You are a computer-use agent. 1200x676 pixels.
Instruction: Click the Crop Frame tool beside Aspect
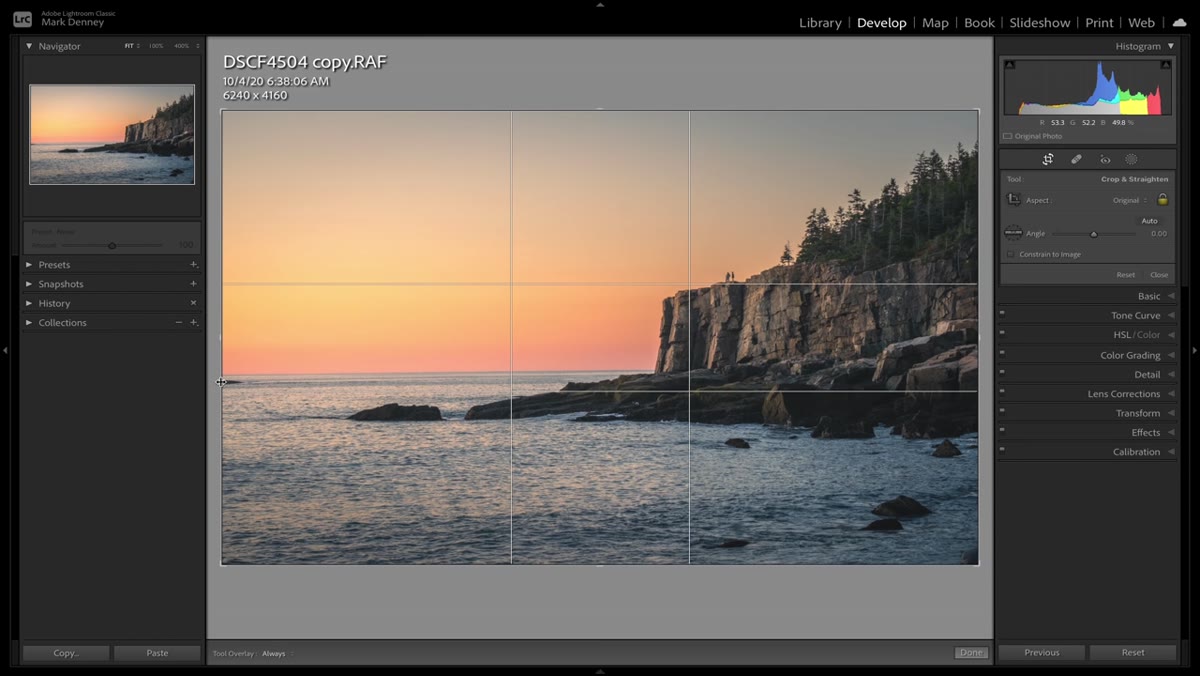click(x=1014, y=200)
